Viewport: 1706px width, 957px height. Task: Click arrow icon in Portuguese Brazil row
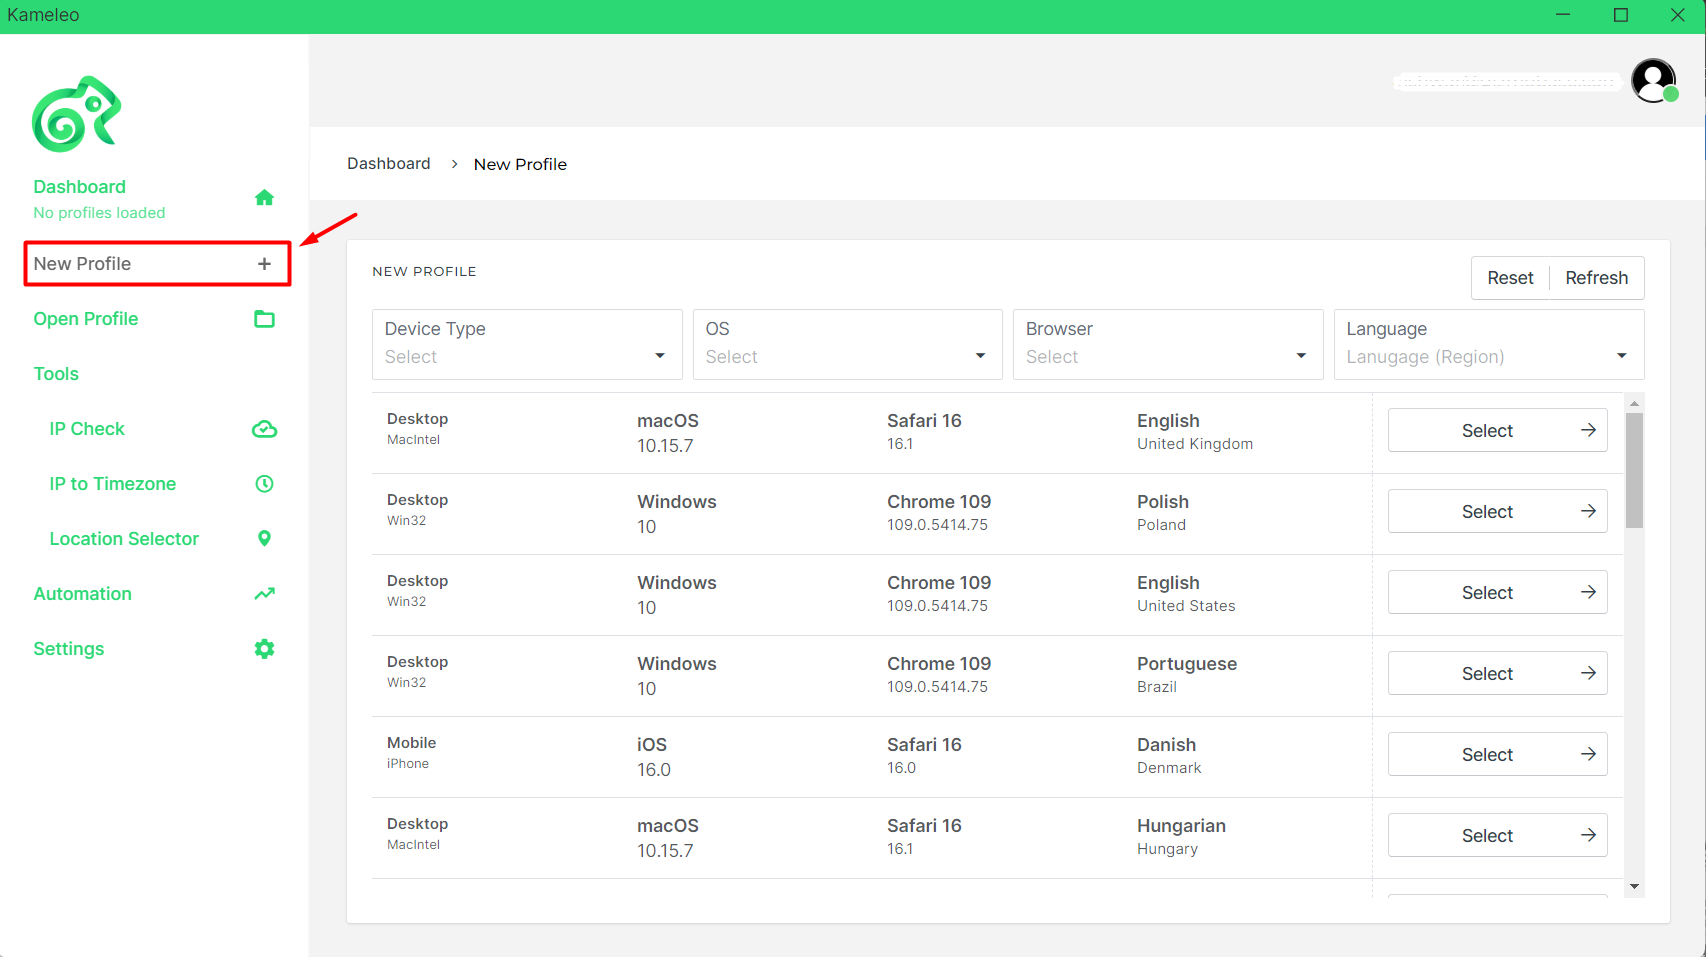[1588, 673]
